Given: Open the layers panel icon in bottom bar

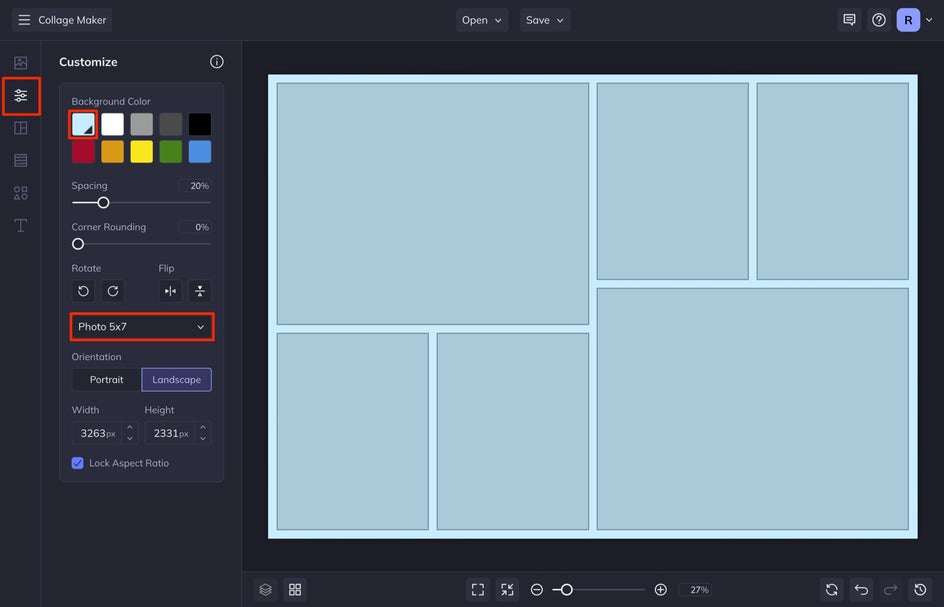Looking at the screenshot, I should pyautogui.click(x=266, y=590).
